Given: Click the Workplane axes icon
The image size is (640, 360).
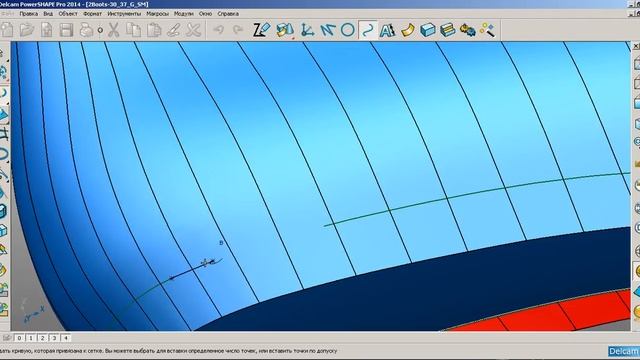Looking at the screenshot, I should click(307, 30).
